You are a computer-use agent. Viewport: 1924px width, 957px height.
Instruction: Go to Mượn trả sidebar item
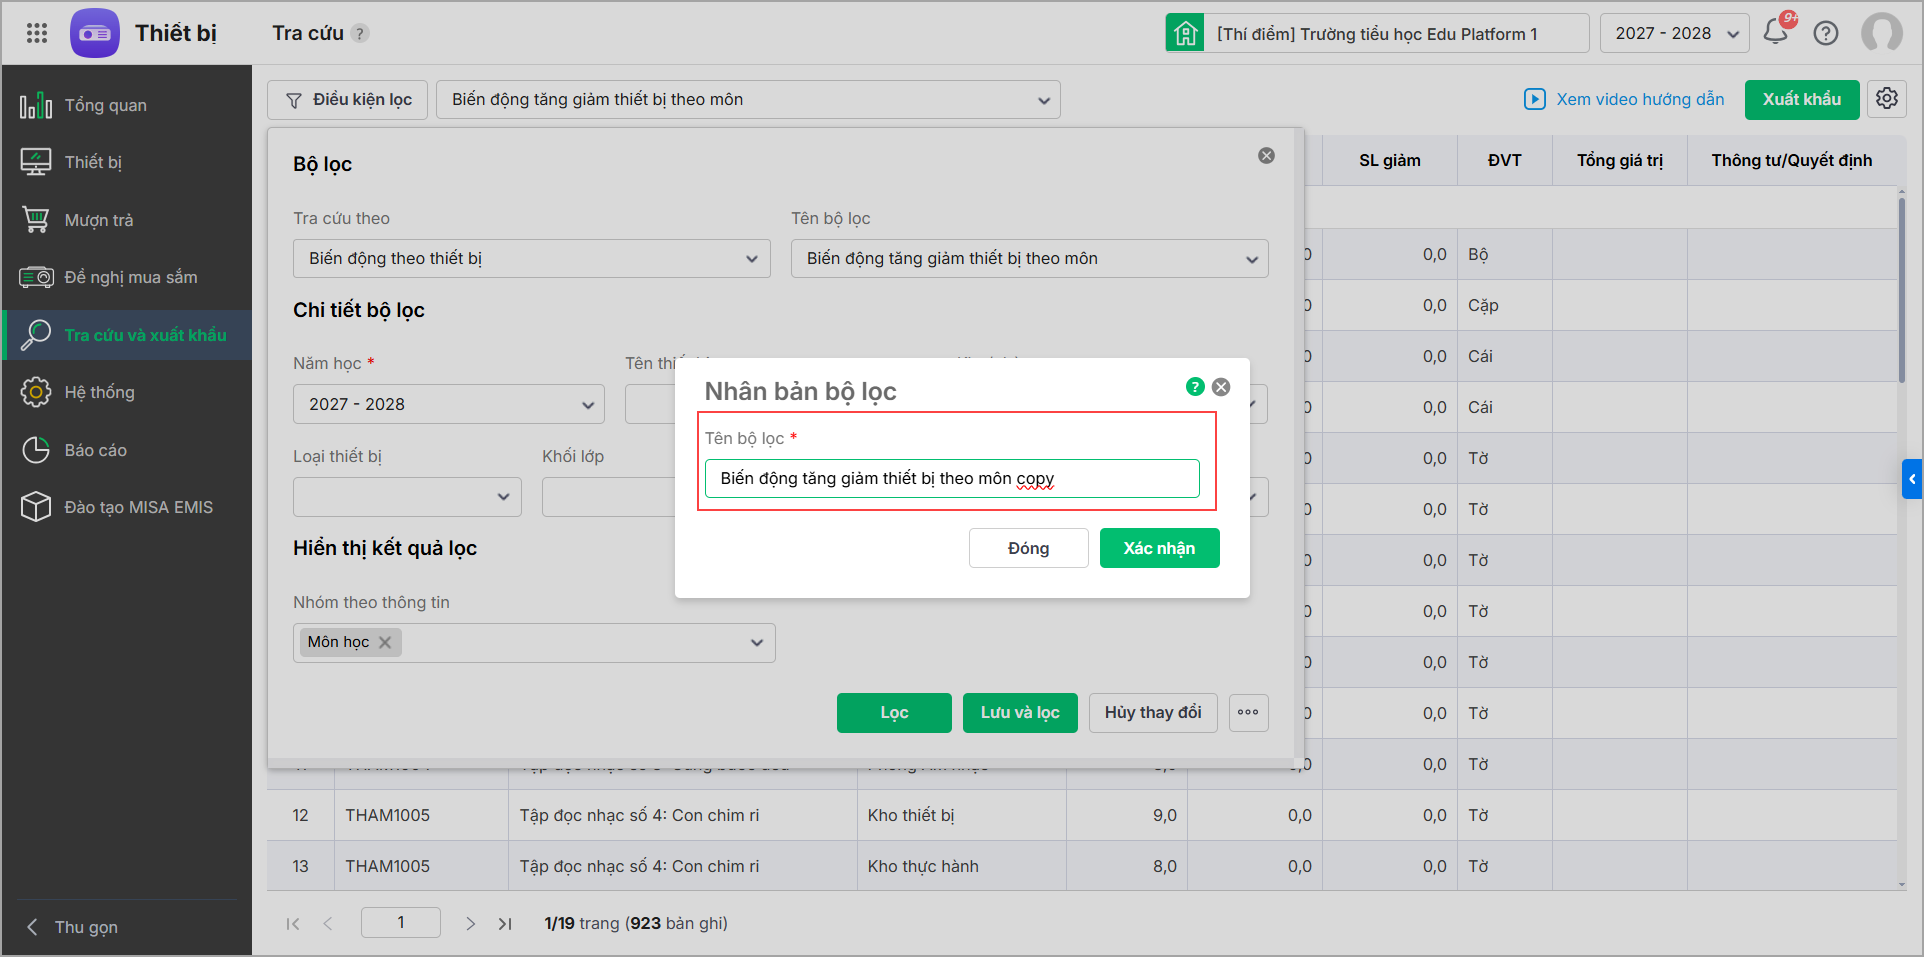click(x=98, y=220)
